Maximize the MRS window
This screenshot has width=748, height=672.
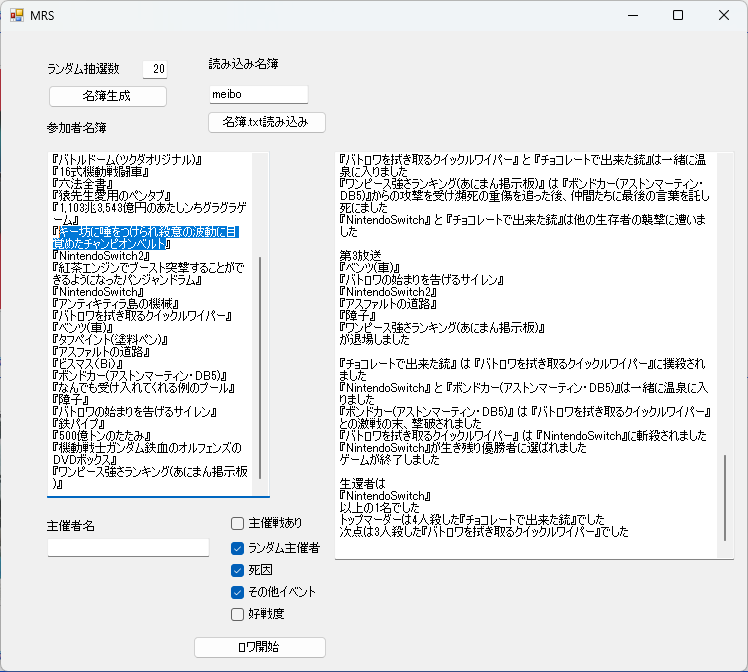pos(677,16)
